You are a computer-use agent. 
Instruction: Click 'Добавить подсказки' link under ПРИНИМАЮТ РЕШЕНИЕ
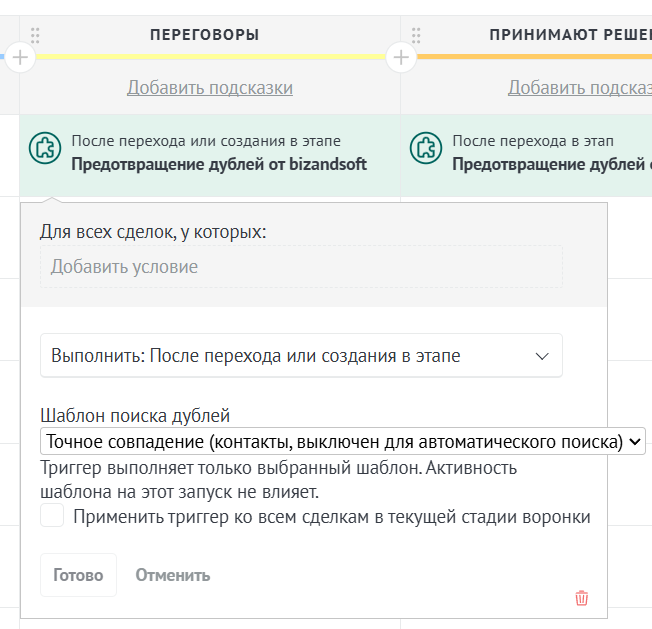tap(580, 88)
